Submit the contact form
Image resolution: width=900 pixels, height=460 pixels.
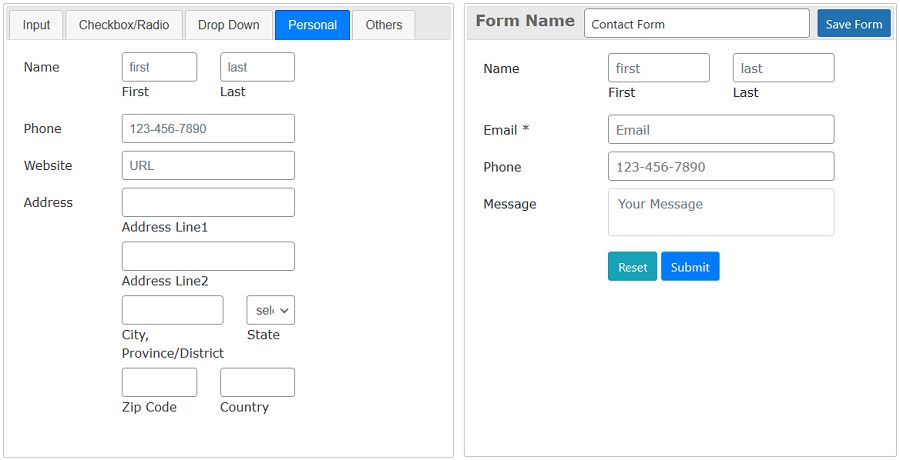pos(689,267)
